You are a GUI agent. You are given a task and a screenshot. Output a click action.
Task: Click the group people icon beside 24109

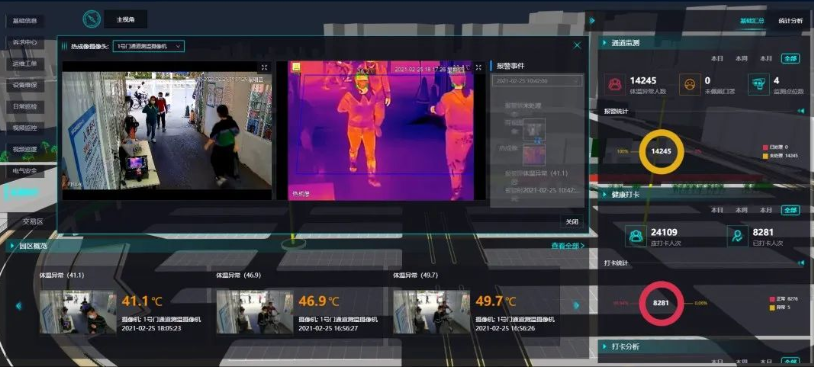(635, 236)
